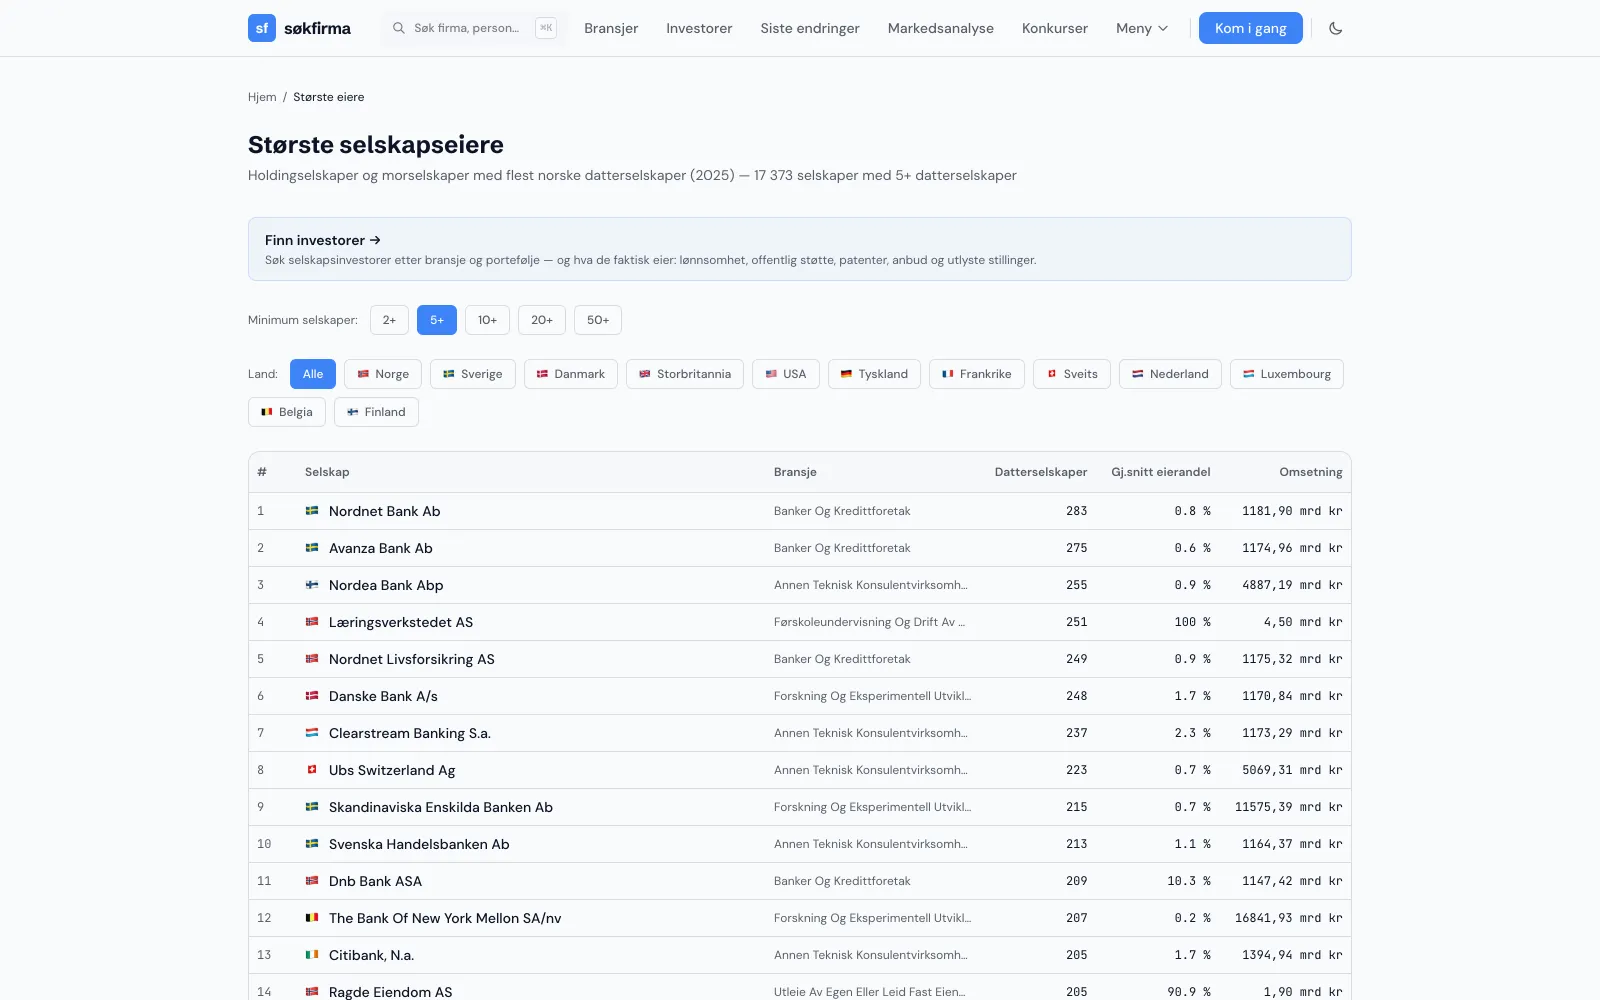Filter owners by Sveits
Image resolution: width=1600 pixels, height=1000 pixels.
click(1072, 374)
